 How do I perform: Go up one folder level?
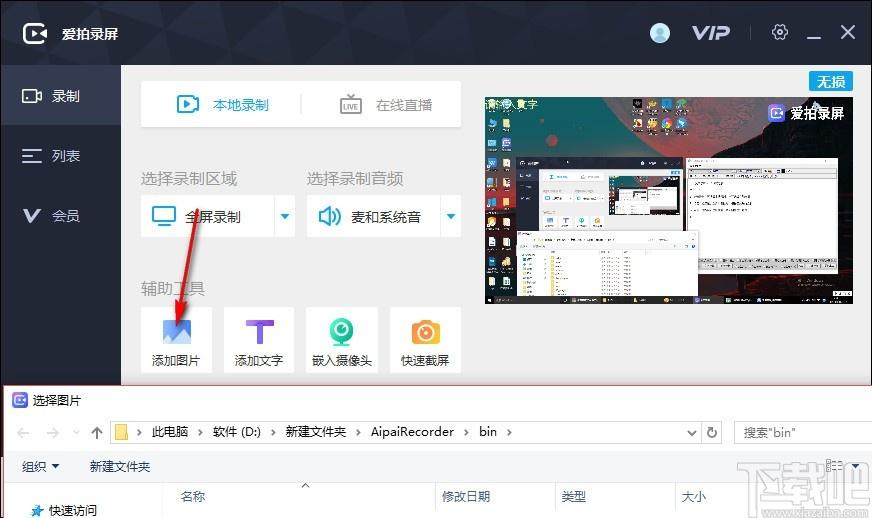click(97, 432)
